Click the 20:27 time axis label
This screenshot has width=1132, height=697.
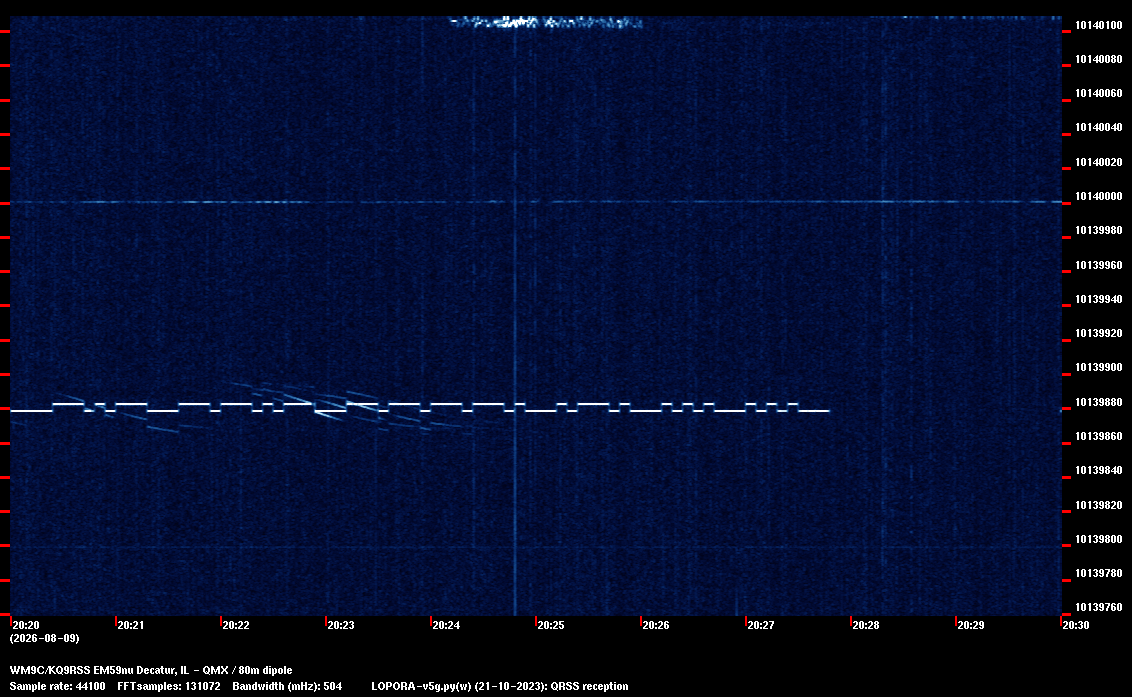coord(761,625)
